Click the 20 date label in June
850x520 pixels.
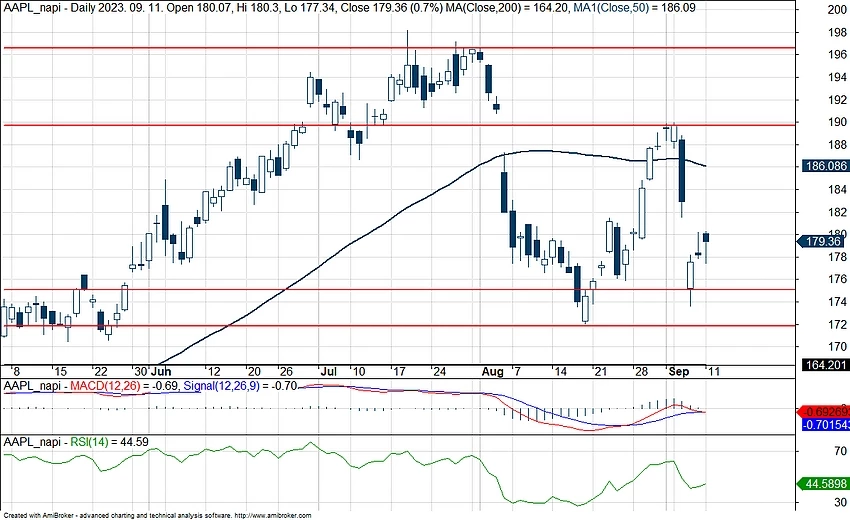coord(254,371)
